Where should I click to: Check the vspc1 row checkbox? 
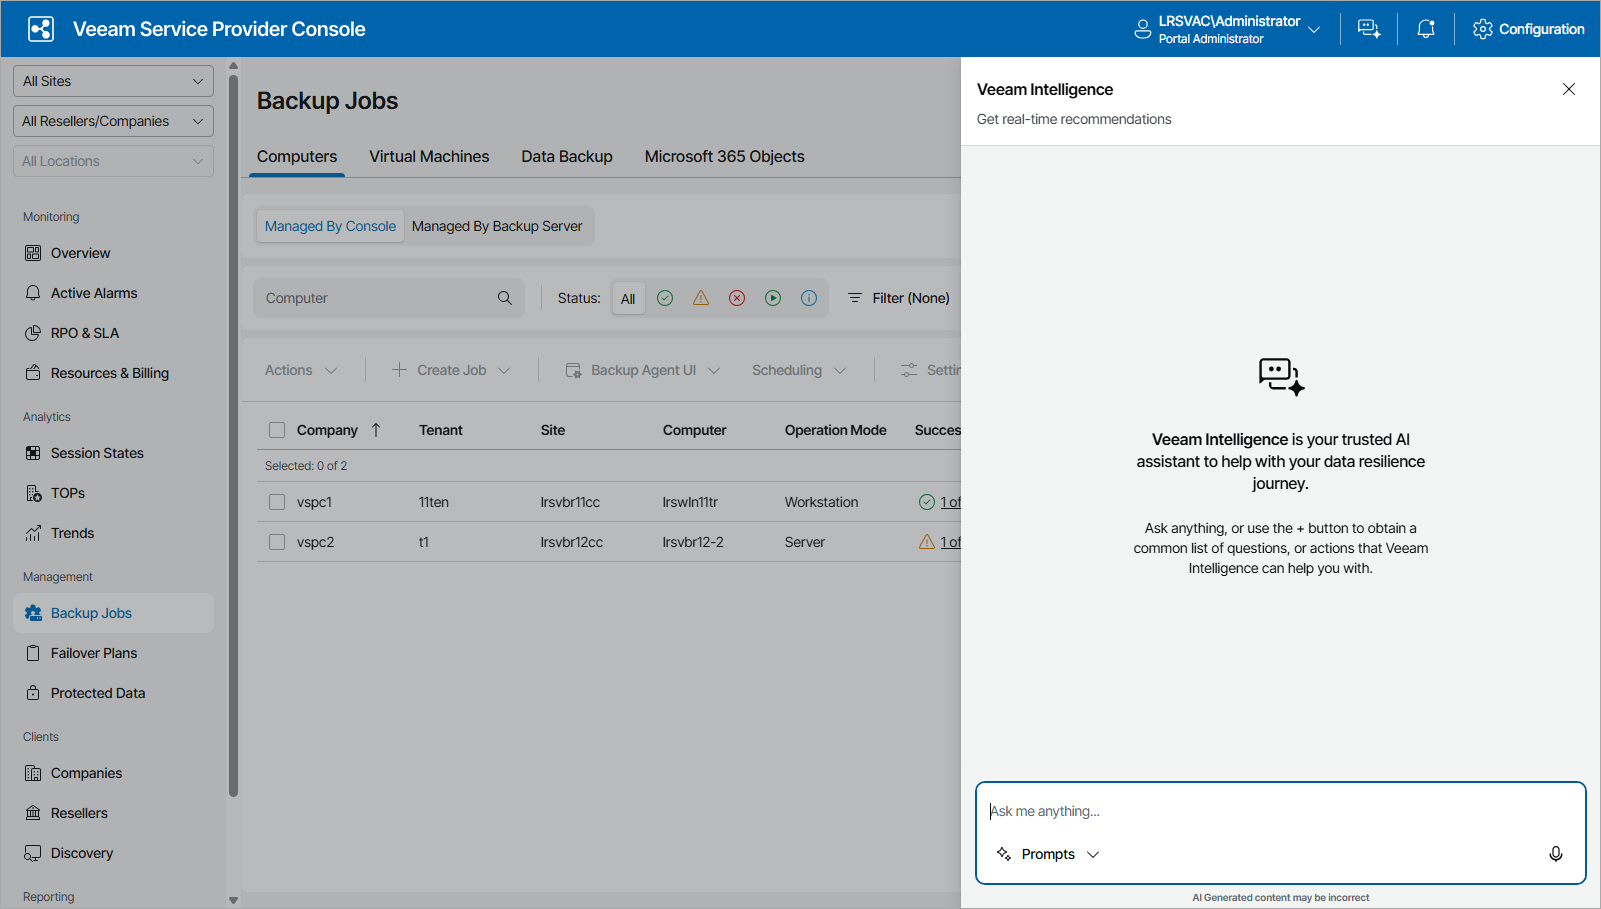pos(277,502)
